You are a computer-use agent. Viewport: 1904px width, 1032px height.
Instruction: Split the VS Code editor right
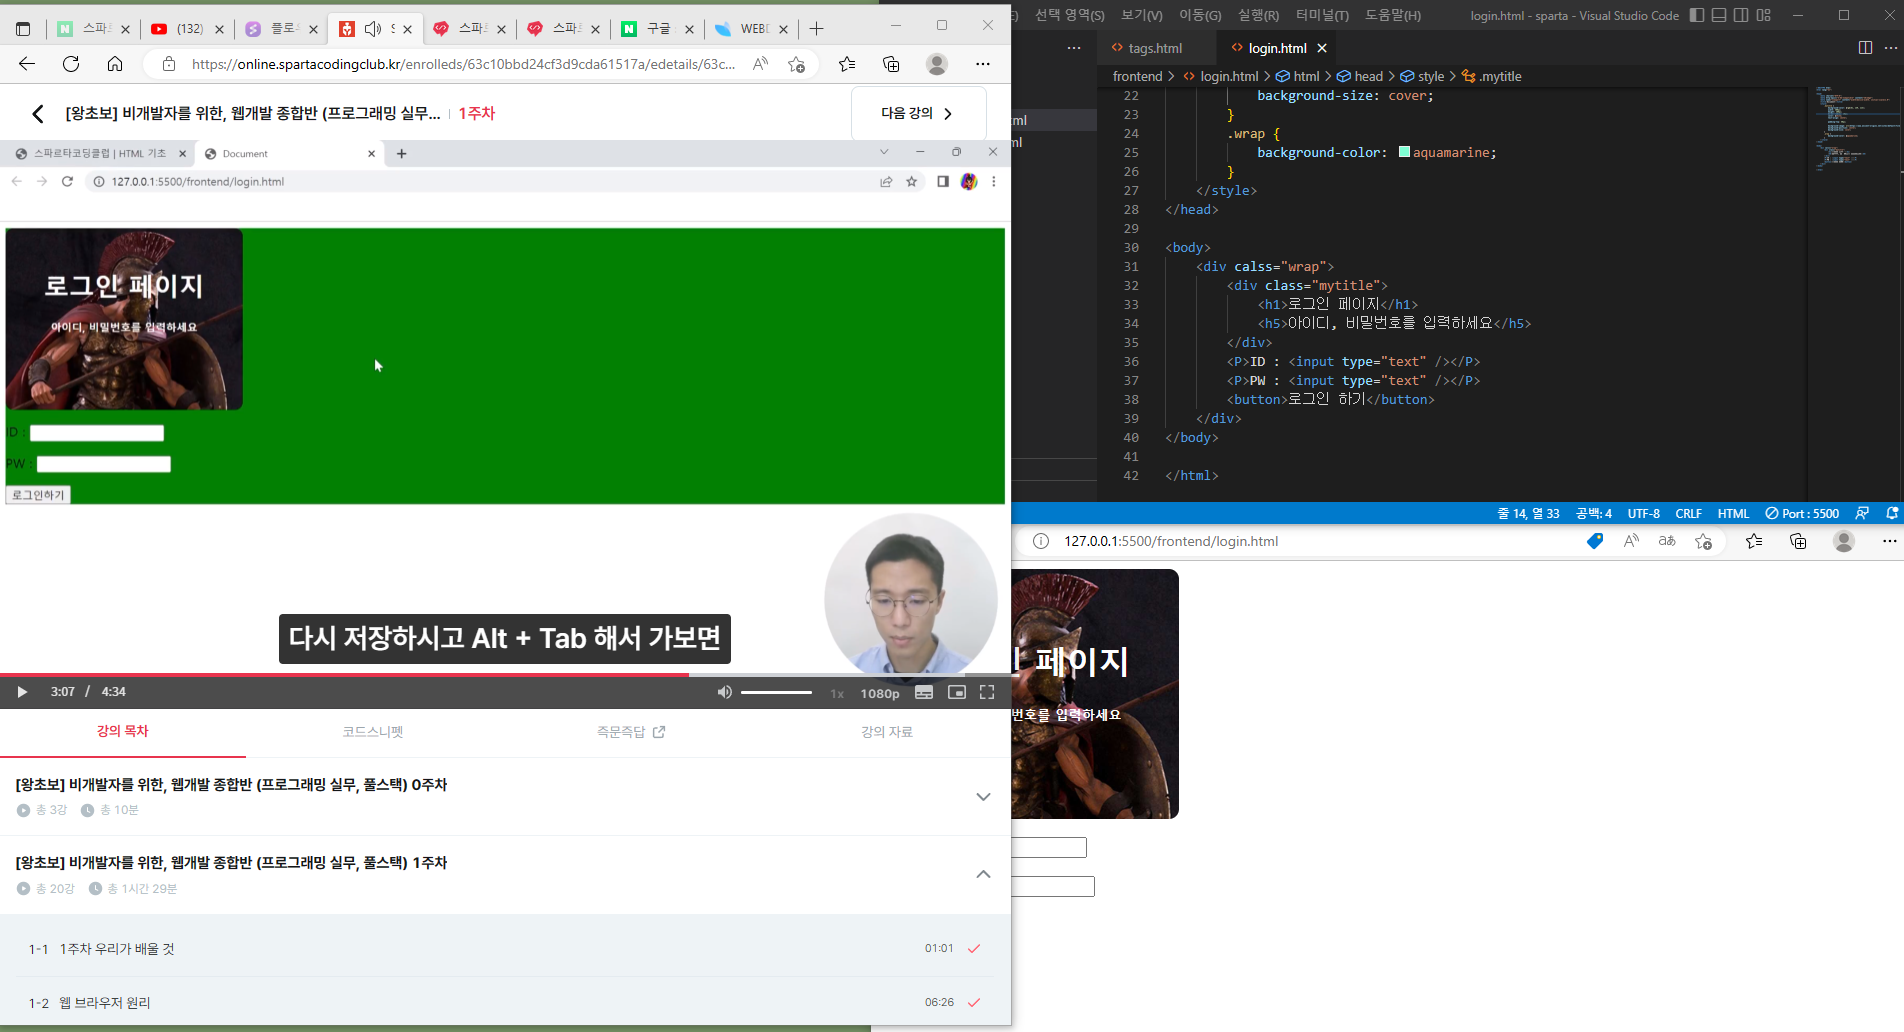1865,48
